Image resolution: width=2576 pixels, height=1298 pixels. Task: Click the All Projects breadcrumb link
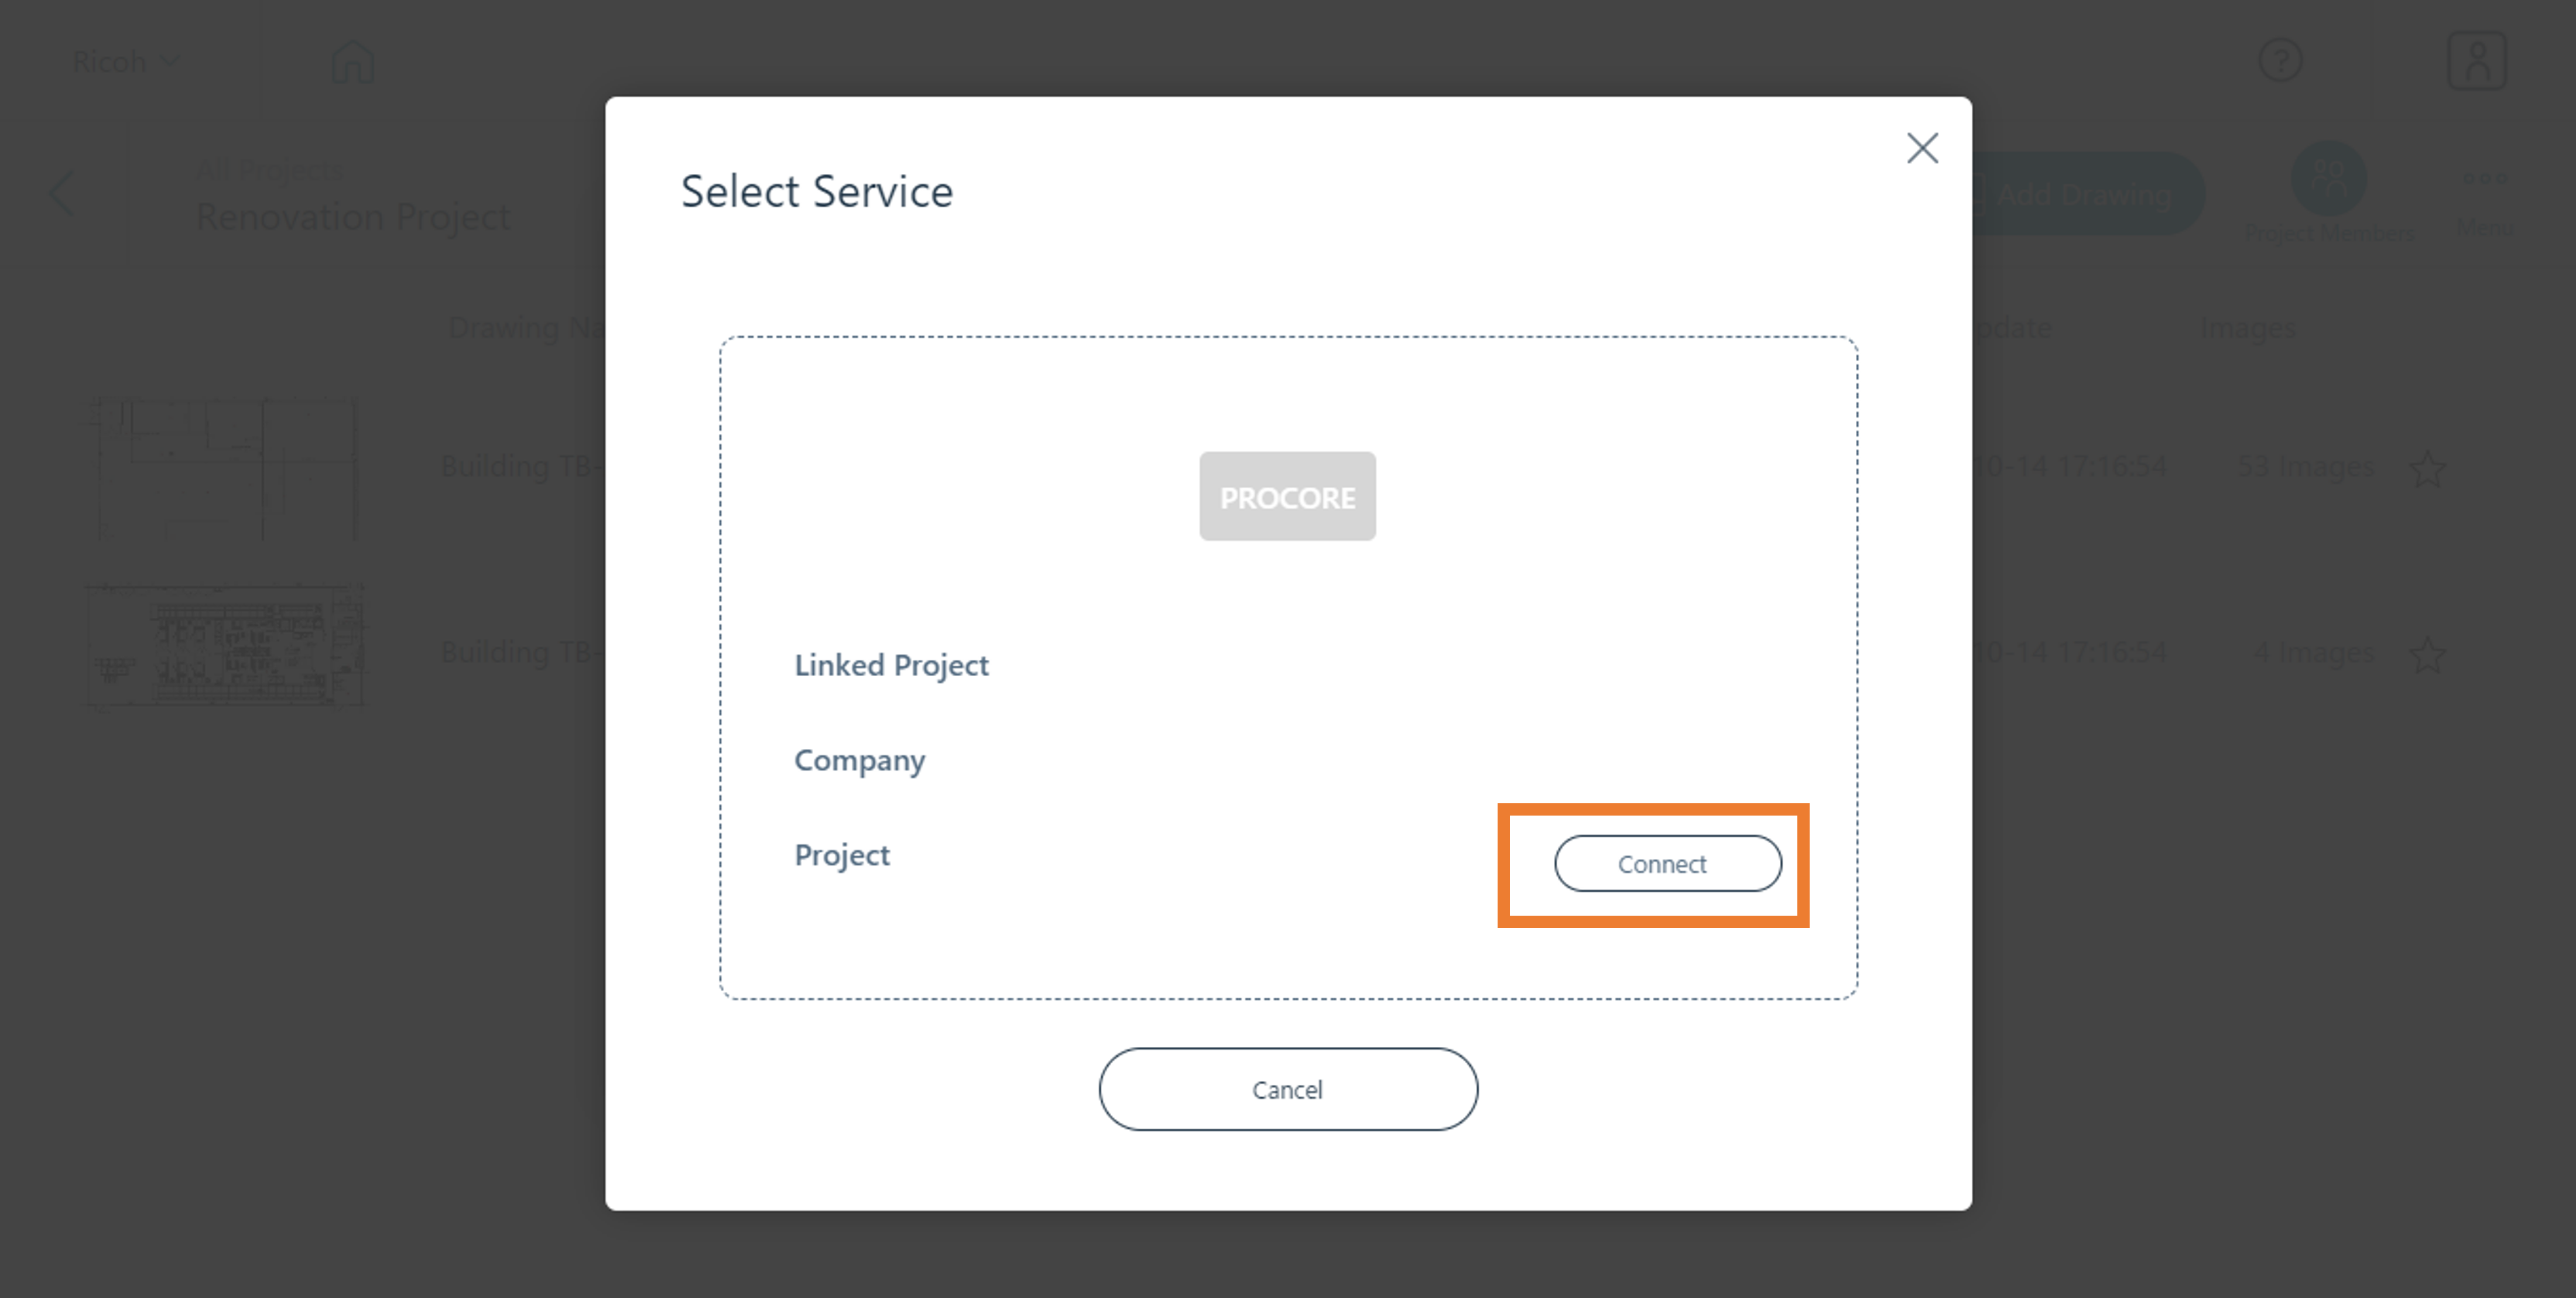pyautogui.click(x=269, y=170)
